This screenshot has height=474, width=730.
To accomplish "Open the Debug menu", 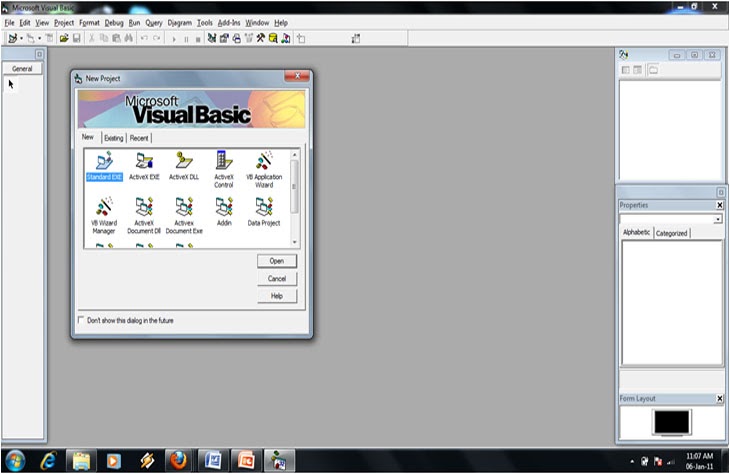I will click(x=114, y=22).
